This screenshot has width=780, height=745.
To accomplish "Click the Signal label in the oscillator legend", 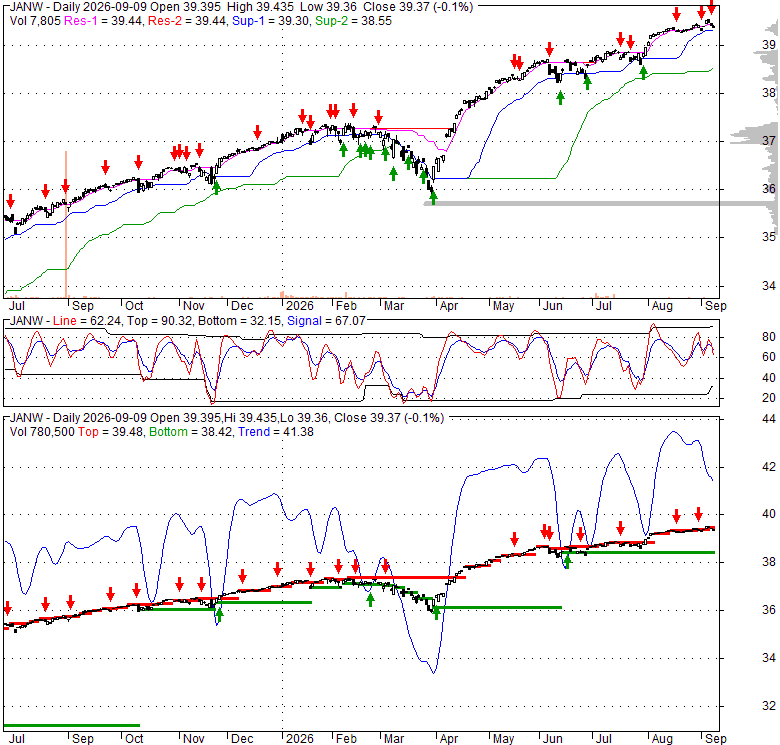I will [x=304, y=321].
